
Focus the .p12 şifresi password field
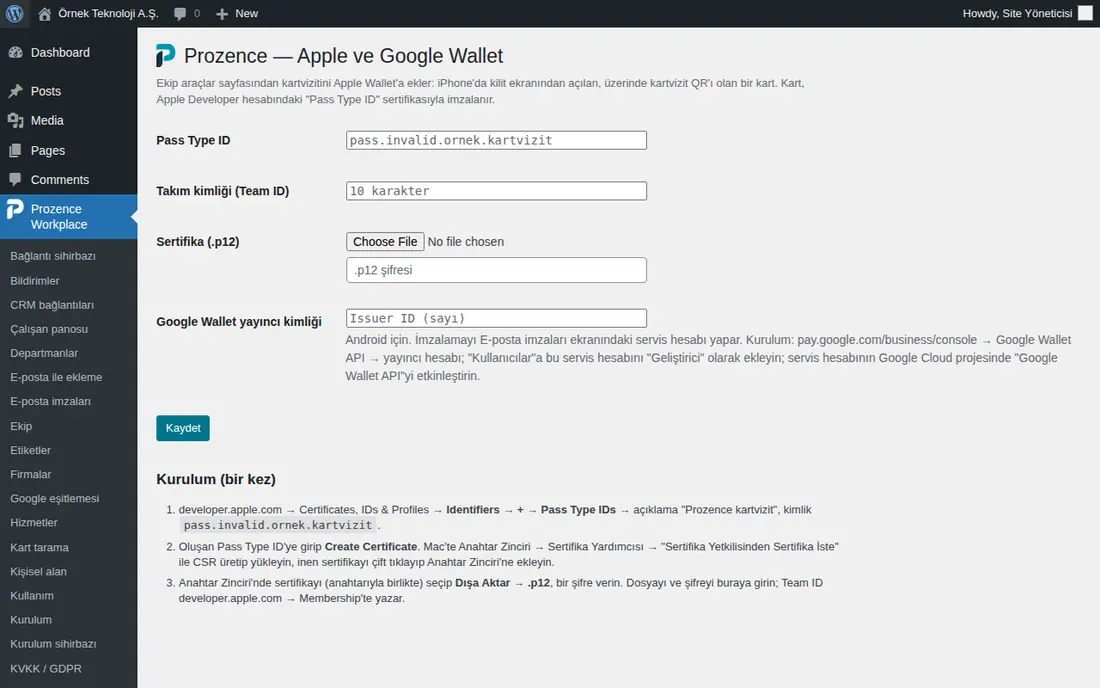496,270
